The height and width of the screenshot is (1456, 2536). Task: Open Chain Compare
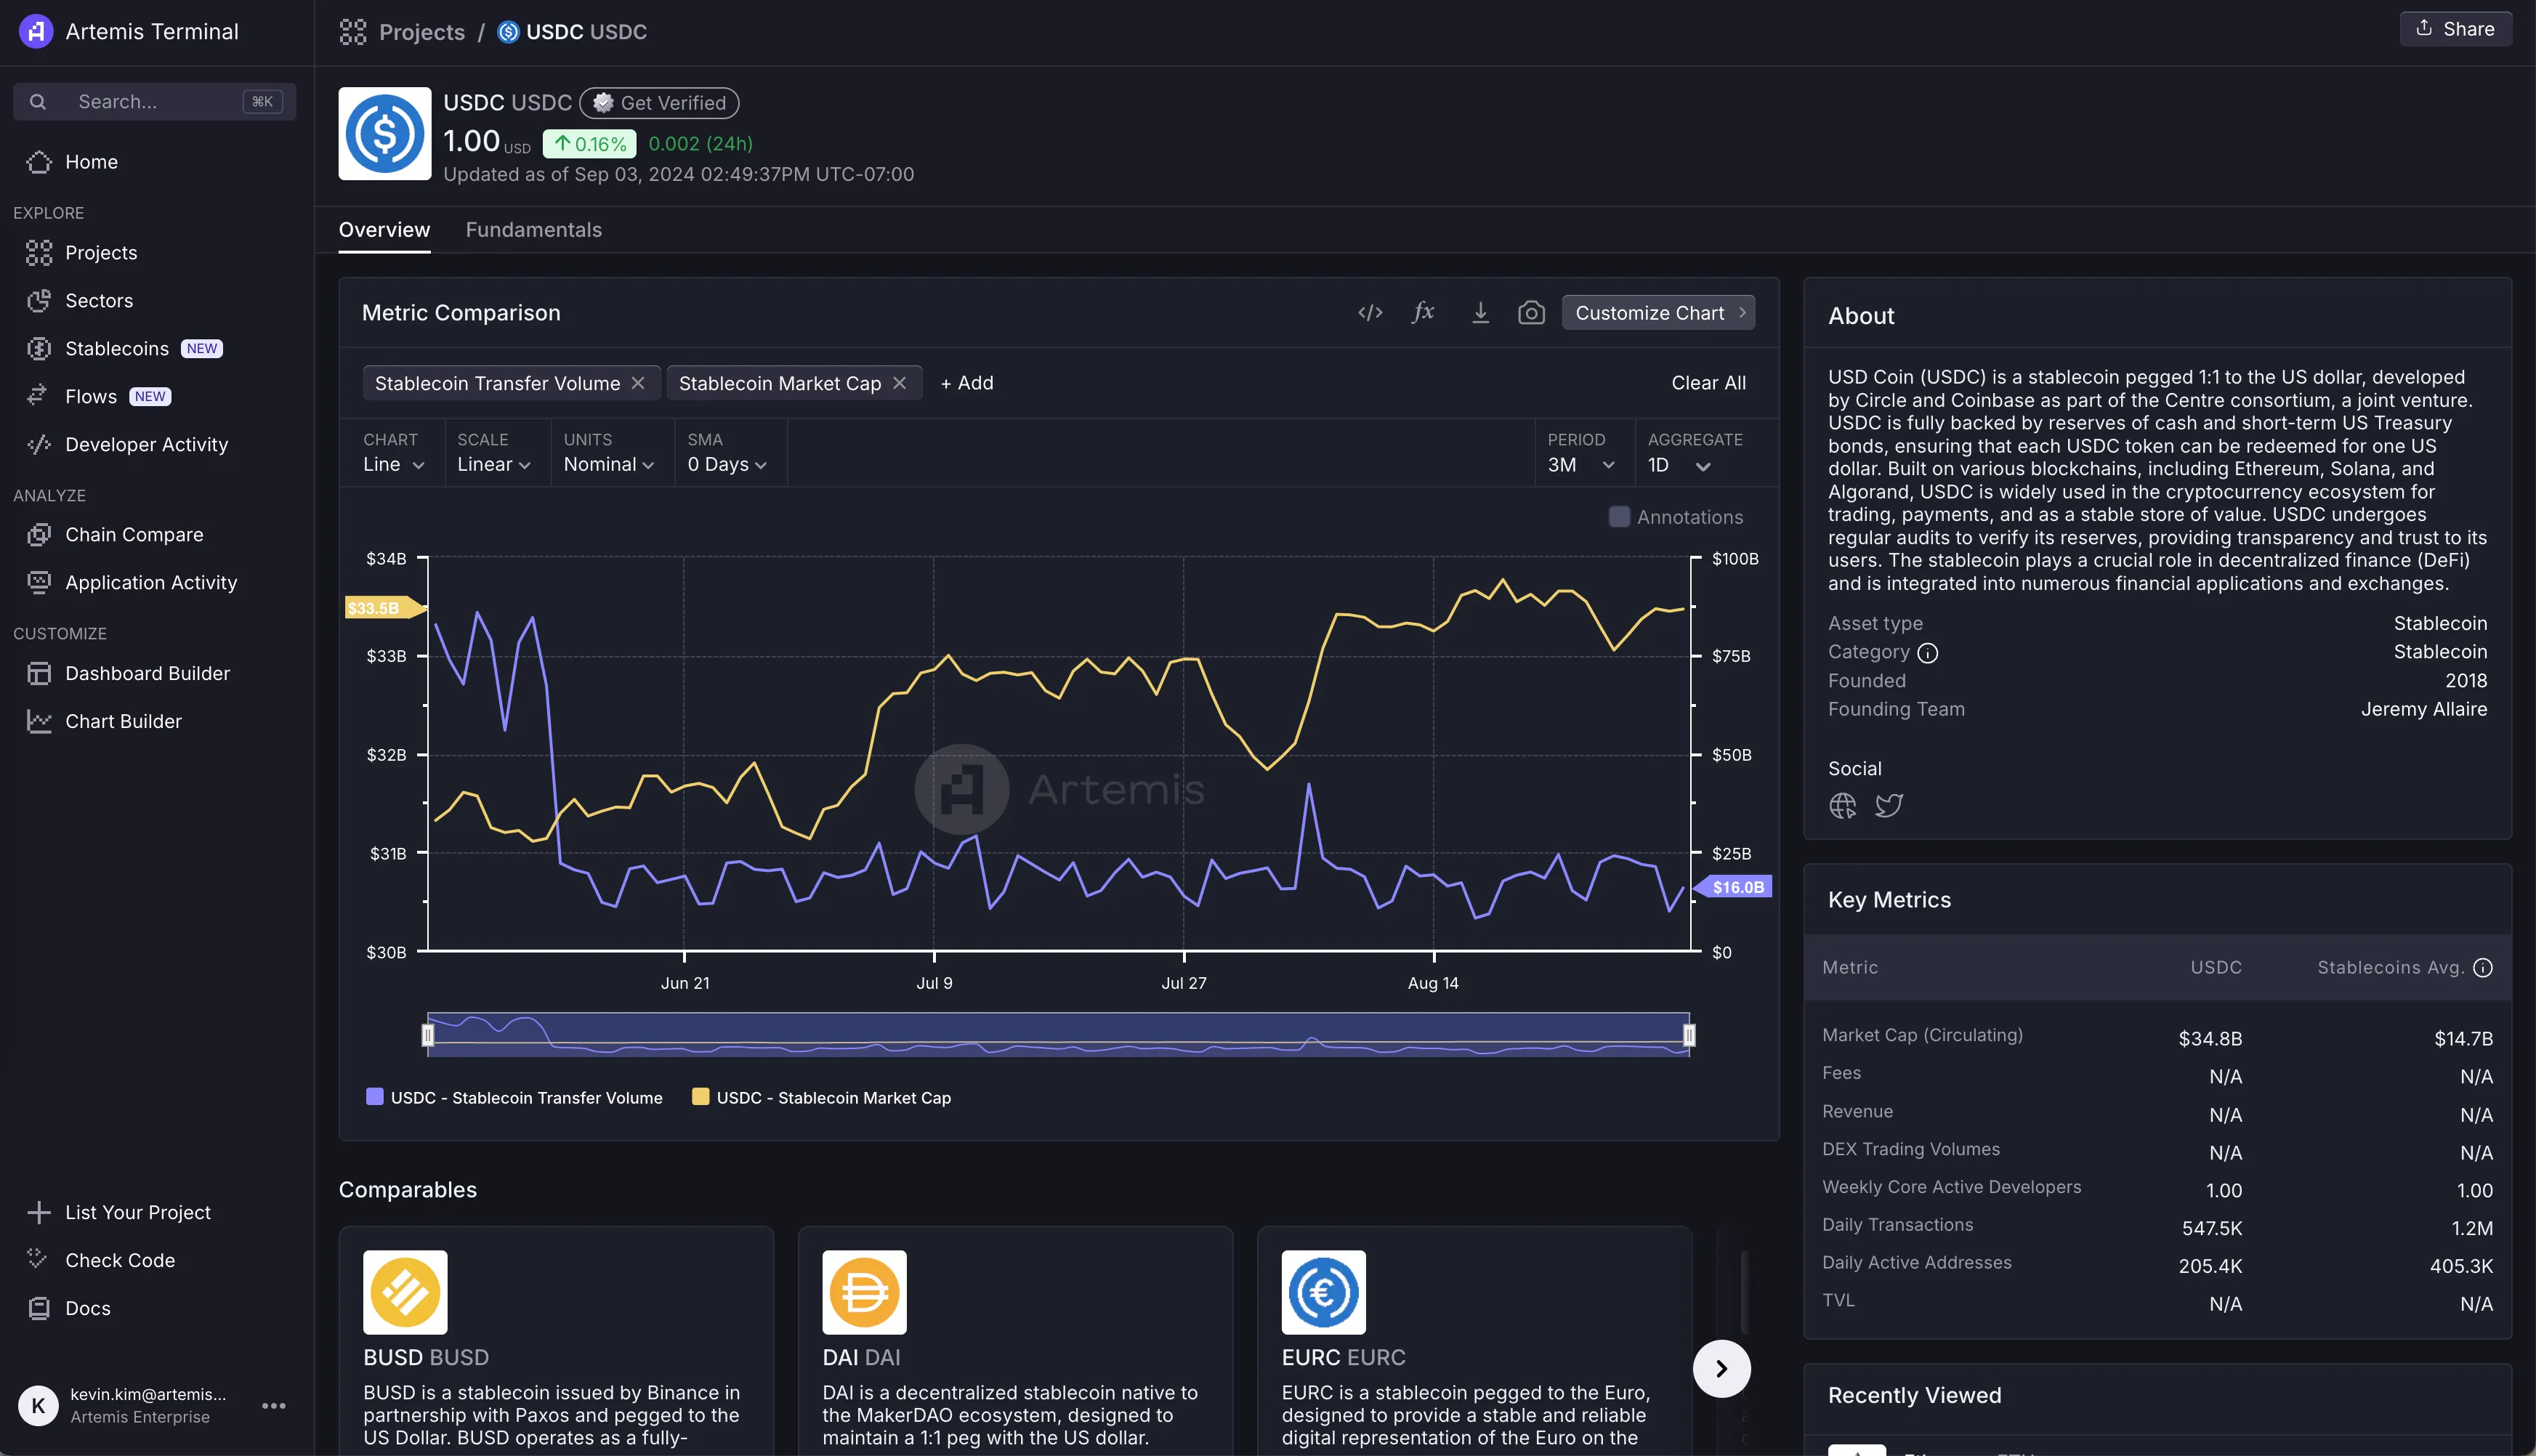(134, 535)
